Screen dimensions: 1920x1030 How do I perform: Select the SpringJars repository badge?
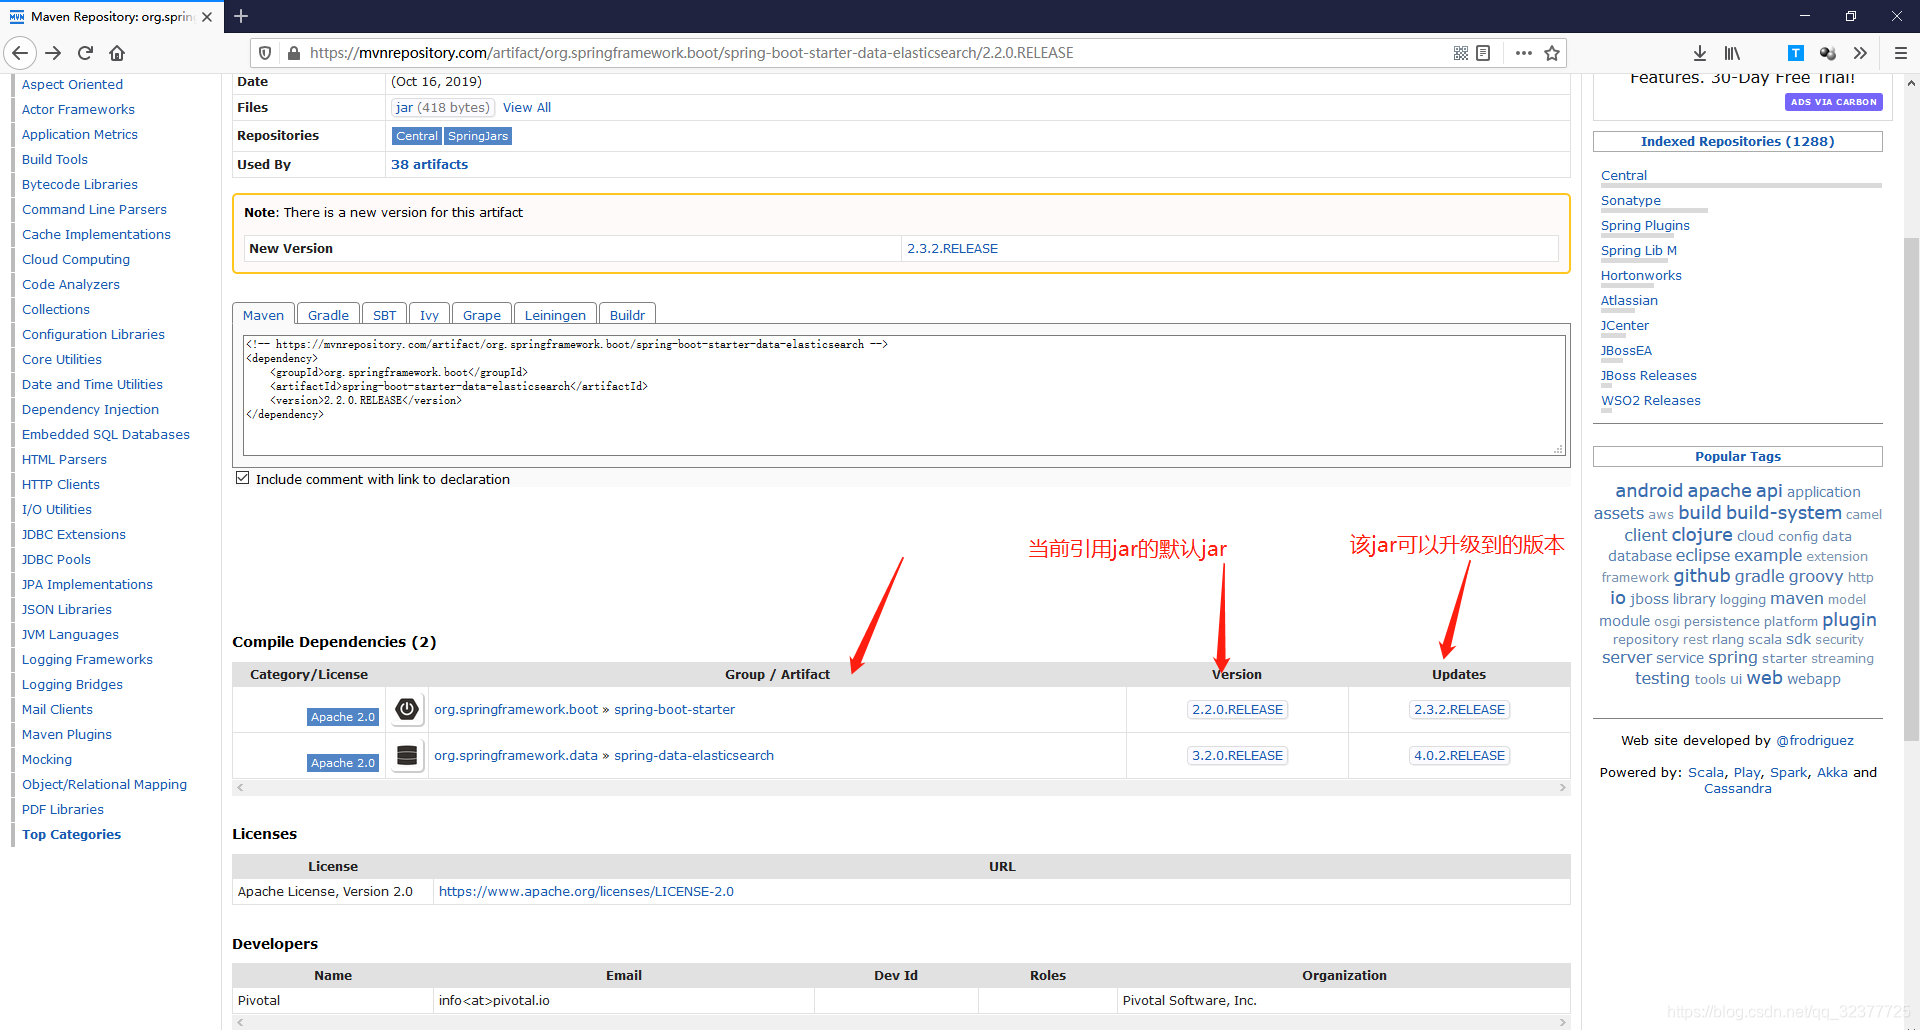coord(478,136)
